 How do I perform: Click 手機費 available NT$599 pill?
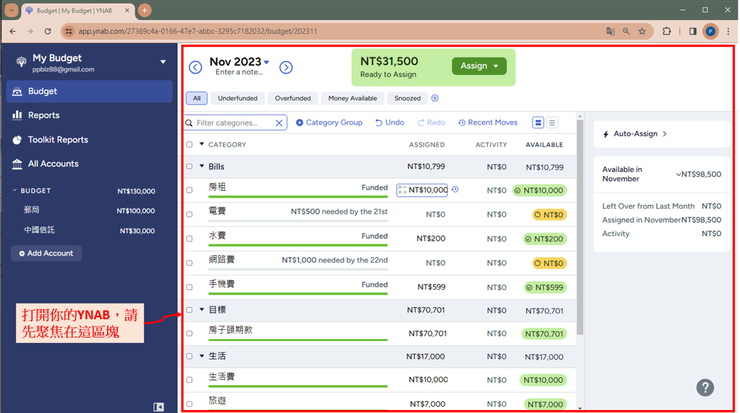pos(546,287)
